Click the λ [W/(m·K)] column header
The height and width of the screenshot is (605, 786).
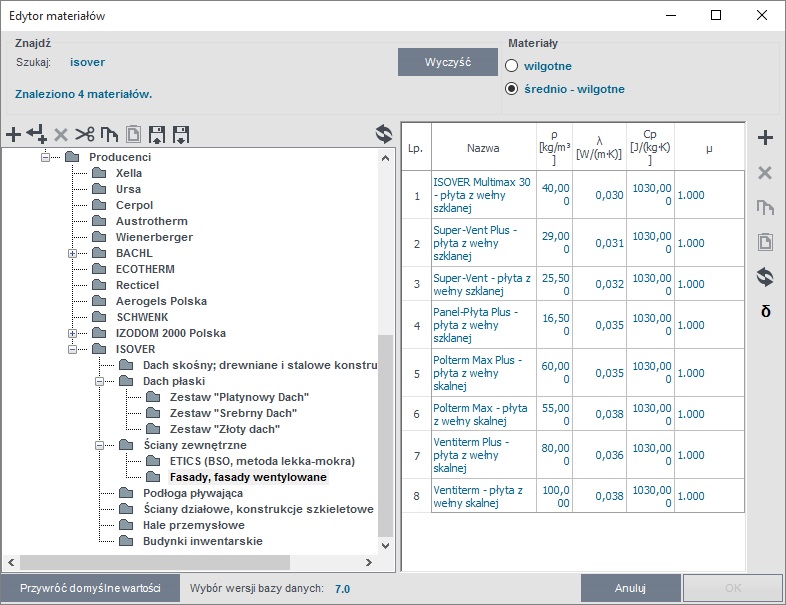pos(599,148)
